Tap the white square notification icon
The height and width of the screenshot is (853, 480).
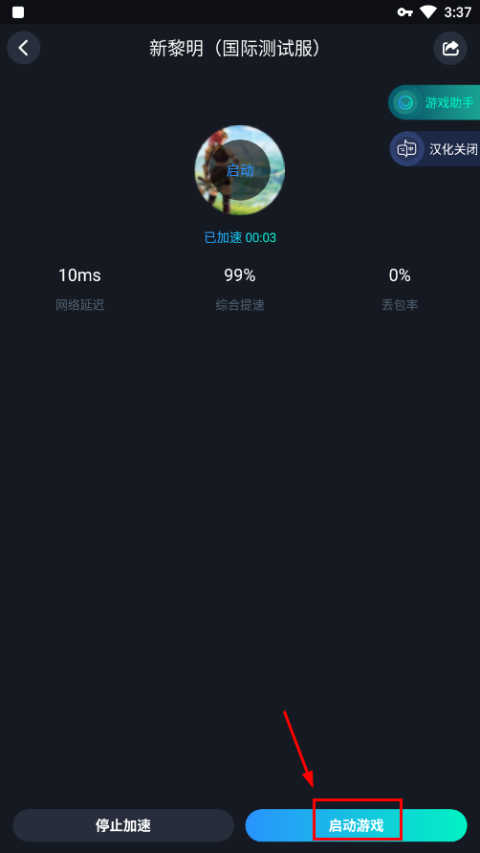coord(18,12)
